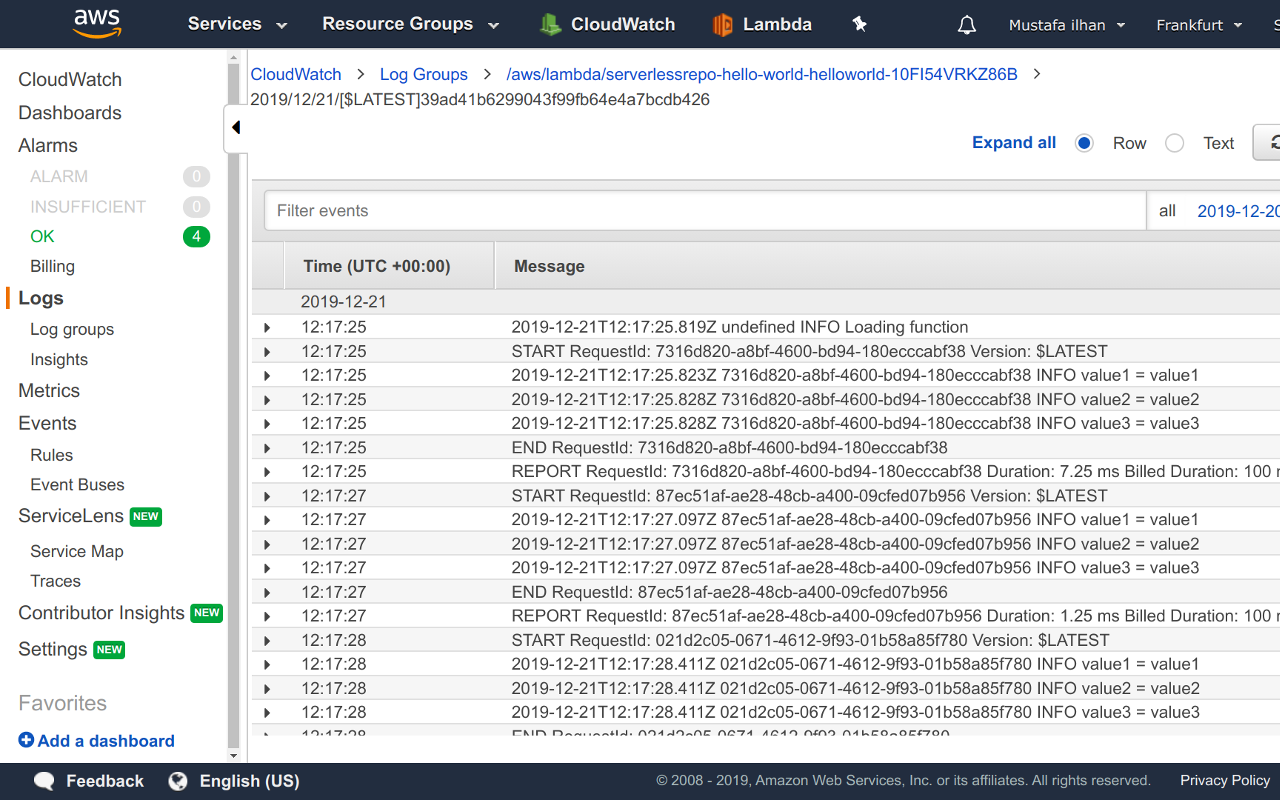Open ServiceLens in sidebar
Viewport: 1280px width, 800px height.
(71, 516)
